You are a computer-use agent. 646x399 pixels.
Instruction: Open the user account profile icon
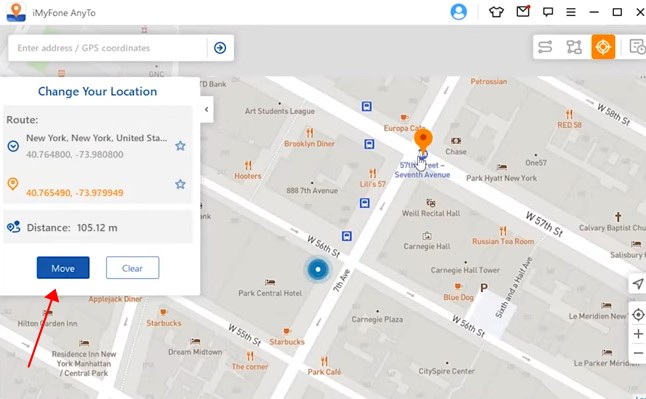tap(459, 12)
